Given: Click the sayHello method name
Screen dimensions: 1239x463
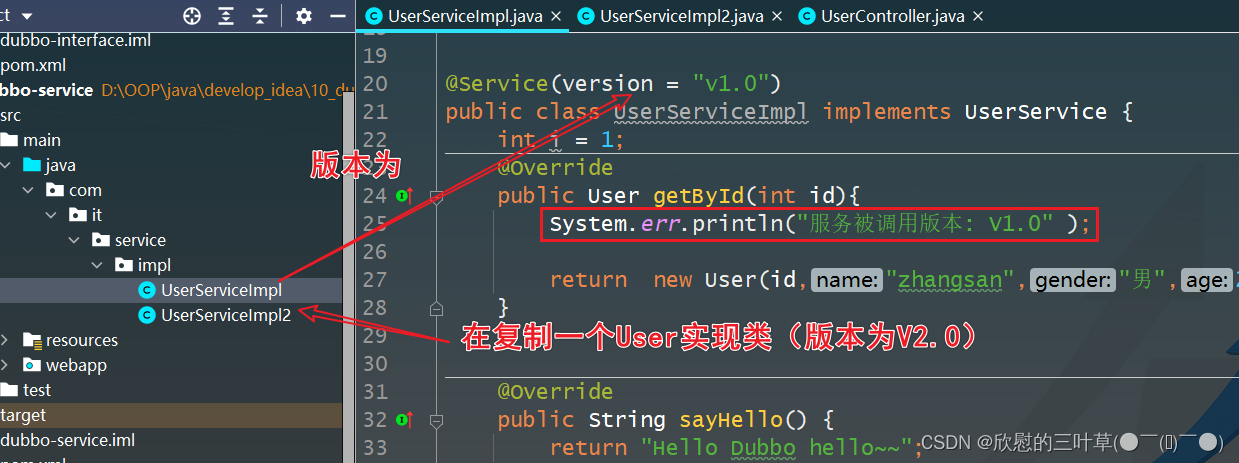Looking at the screenshot, I should (x=731, y=419).
